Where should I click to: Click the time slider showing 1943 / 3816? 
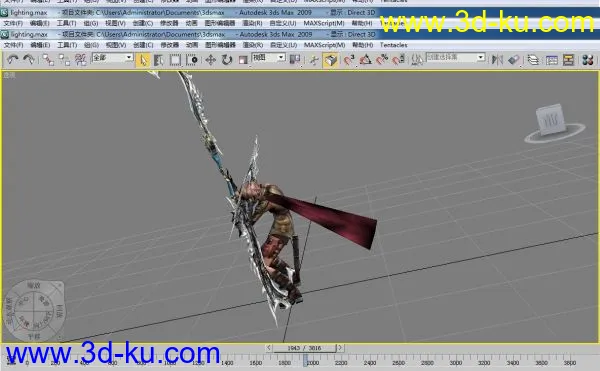click(x=305, y=348)
